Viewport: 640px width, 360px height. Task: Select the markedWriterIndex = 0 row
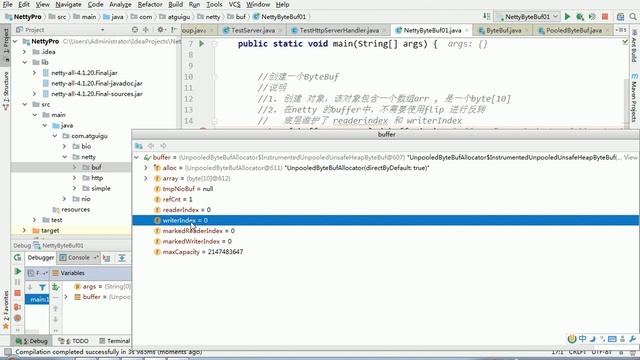tap(385, 241)
